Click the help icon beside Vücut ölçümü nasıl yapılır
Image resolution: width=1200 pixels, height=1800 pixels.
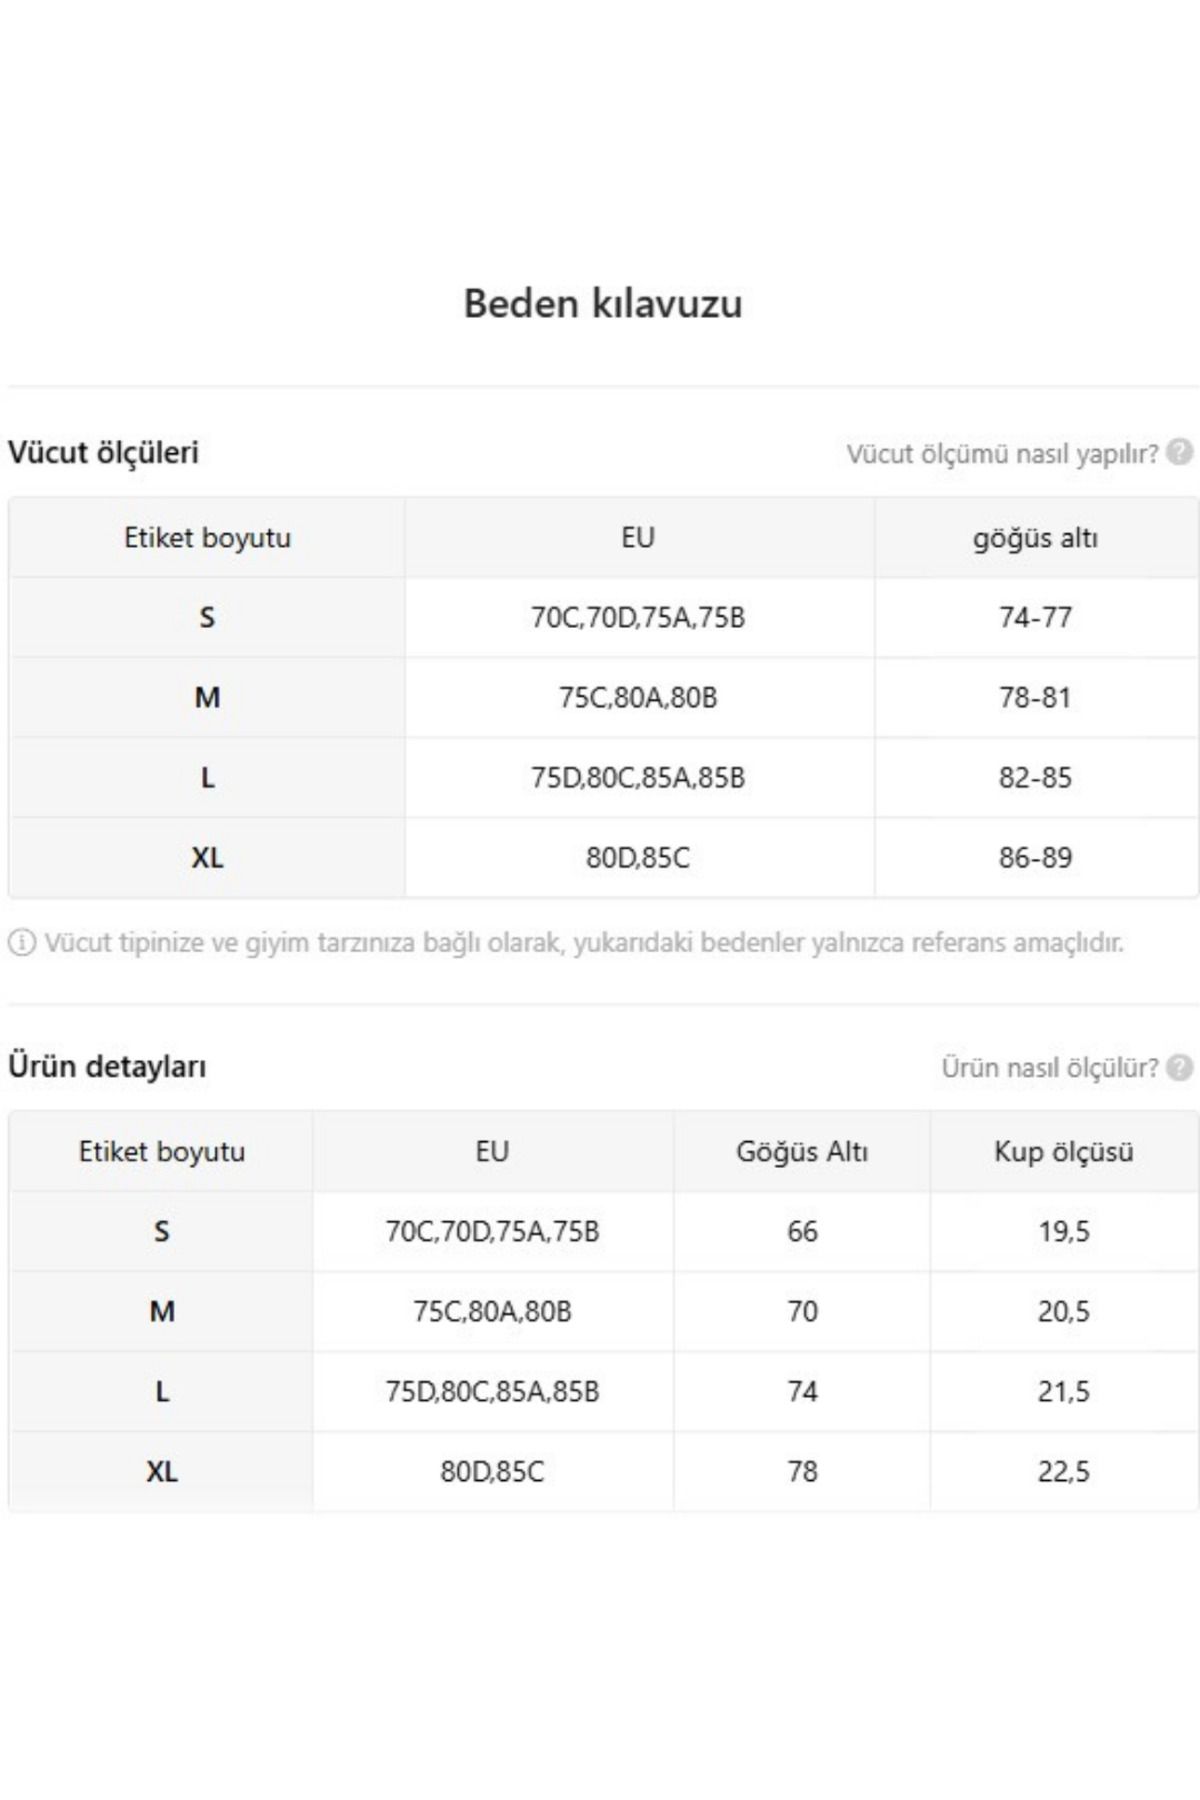(1180, 452)
